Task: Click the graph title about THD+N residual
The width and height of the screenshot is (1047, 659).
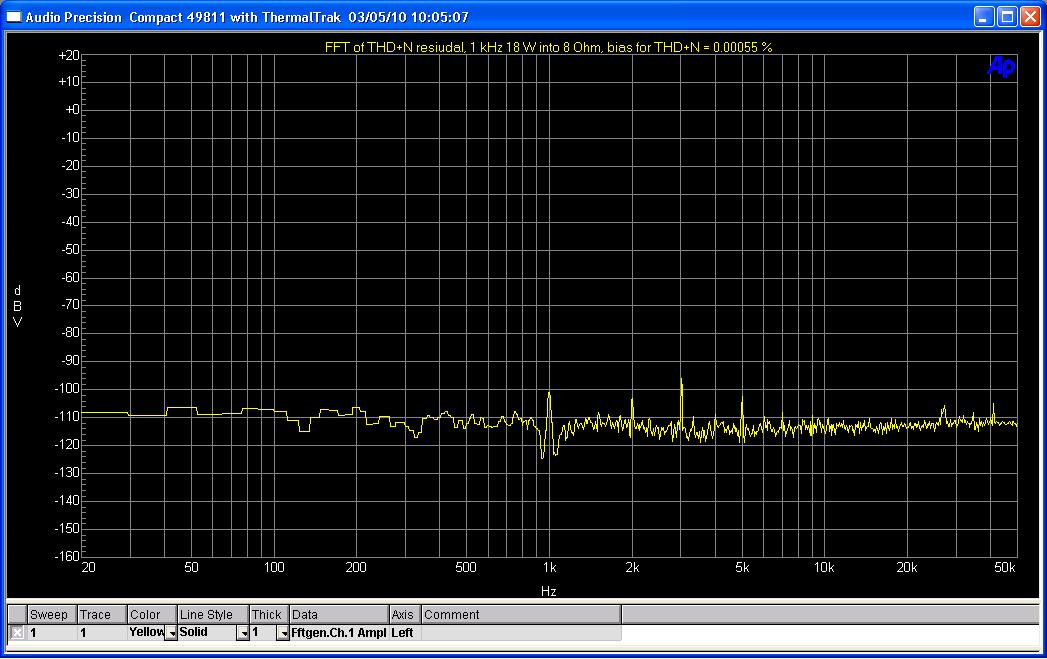Action: 548,47
